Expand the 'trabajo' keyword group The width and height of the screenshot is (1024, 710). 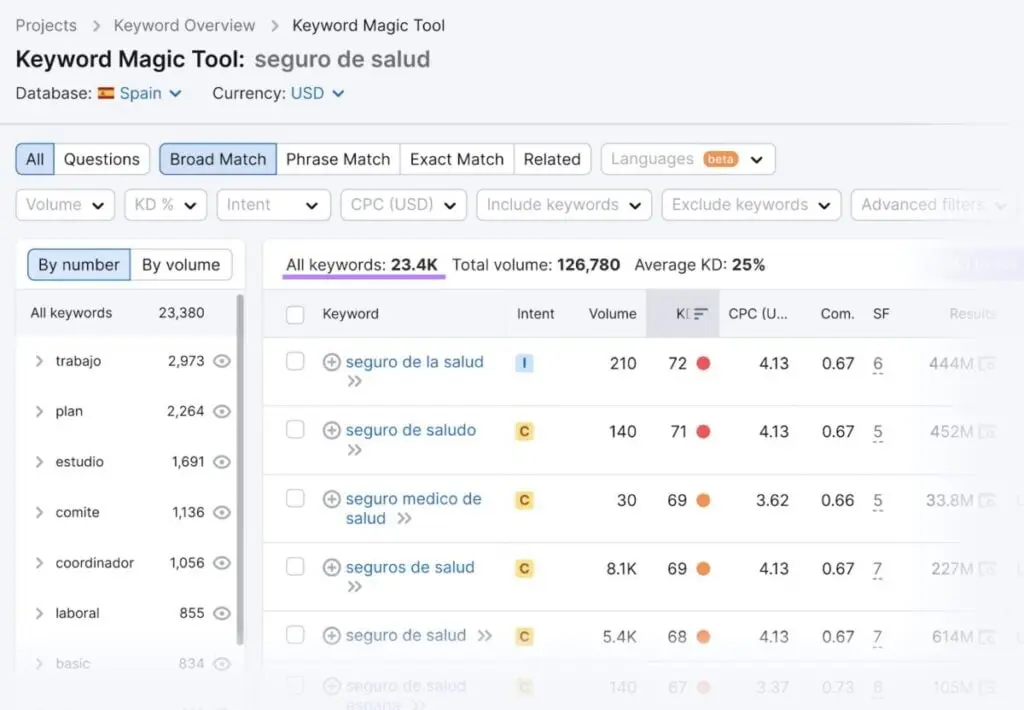coord(39,361)
